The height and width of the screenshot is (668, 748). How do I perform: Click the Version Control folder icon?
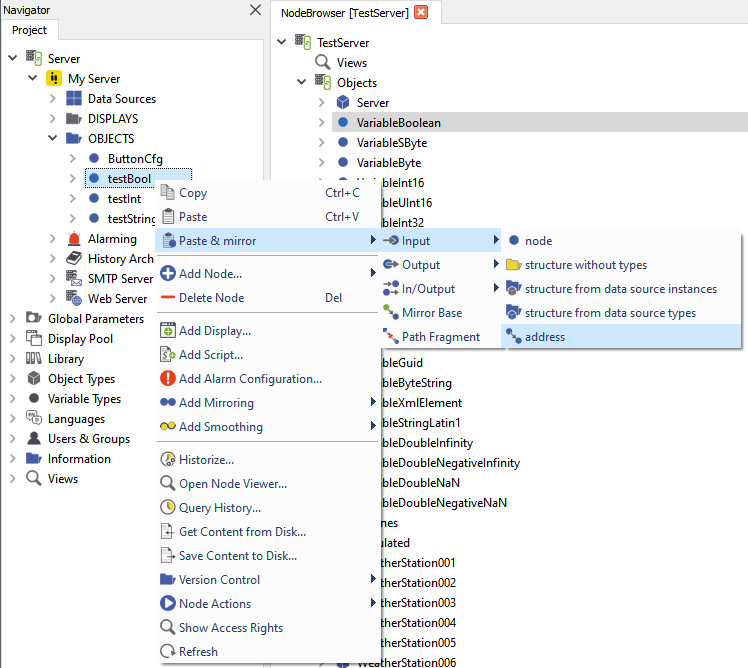(167, 579)
